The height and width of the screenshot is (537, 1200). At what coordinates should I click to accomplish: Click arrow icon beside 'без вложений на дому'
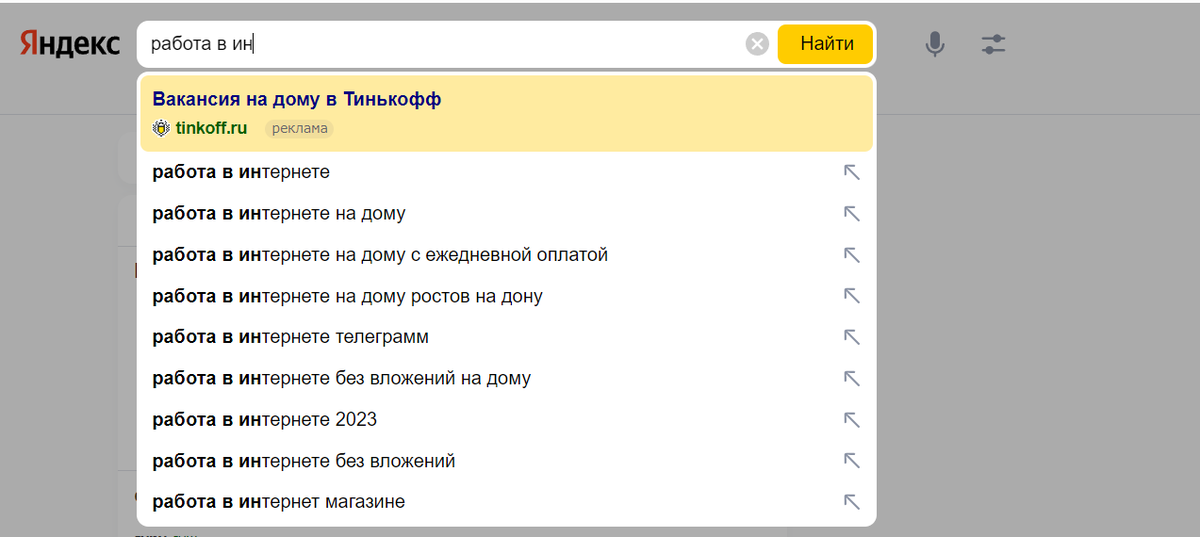[852, 378]
